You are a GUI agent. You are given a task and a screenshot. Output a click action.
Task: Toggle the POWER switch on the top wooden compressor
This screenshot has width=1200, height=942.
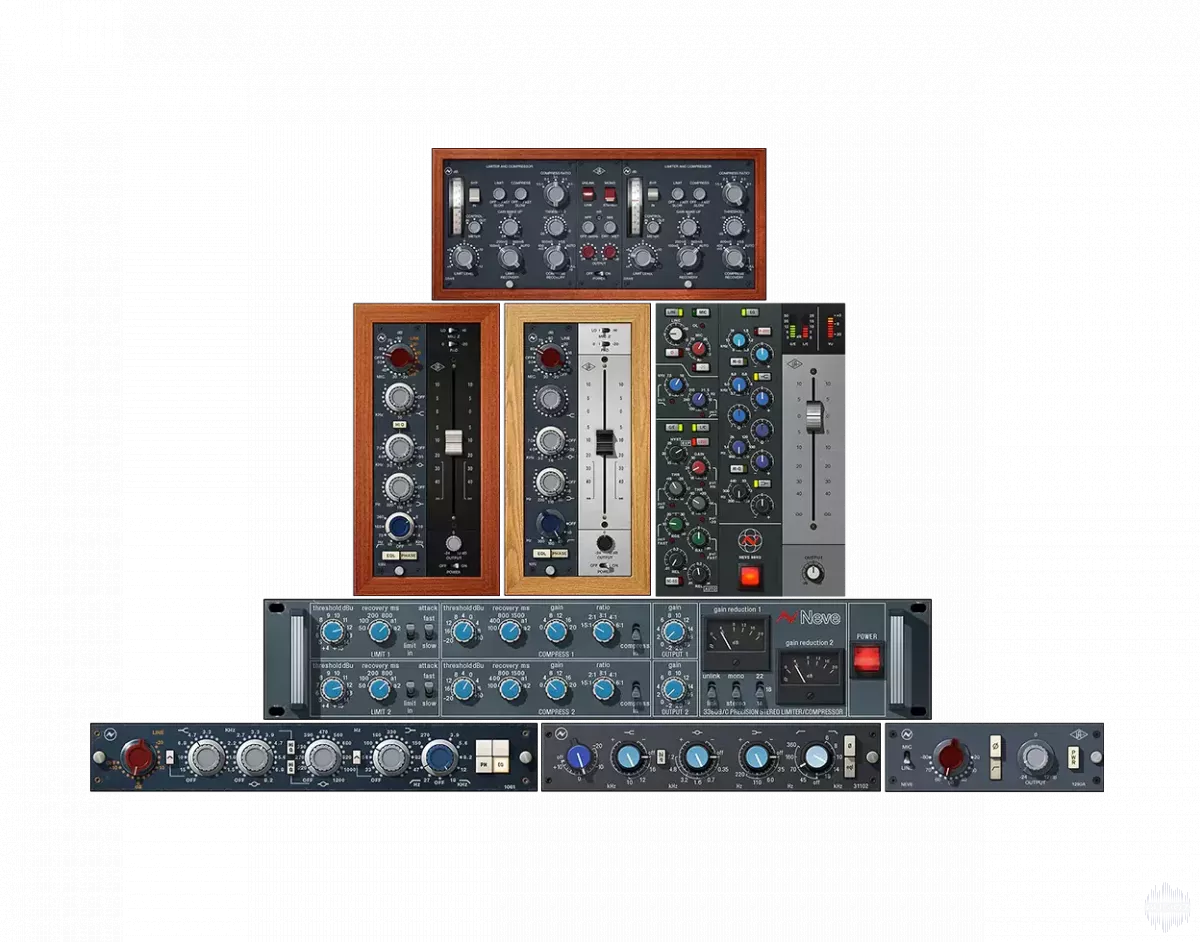[599, 273]
